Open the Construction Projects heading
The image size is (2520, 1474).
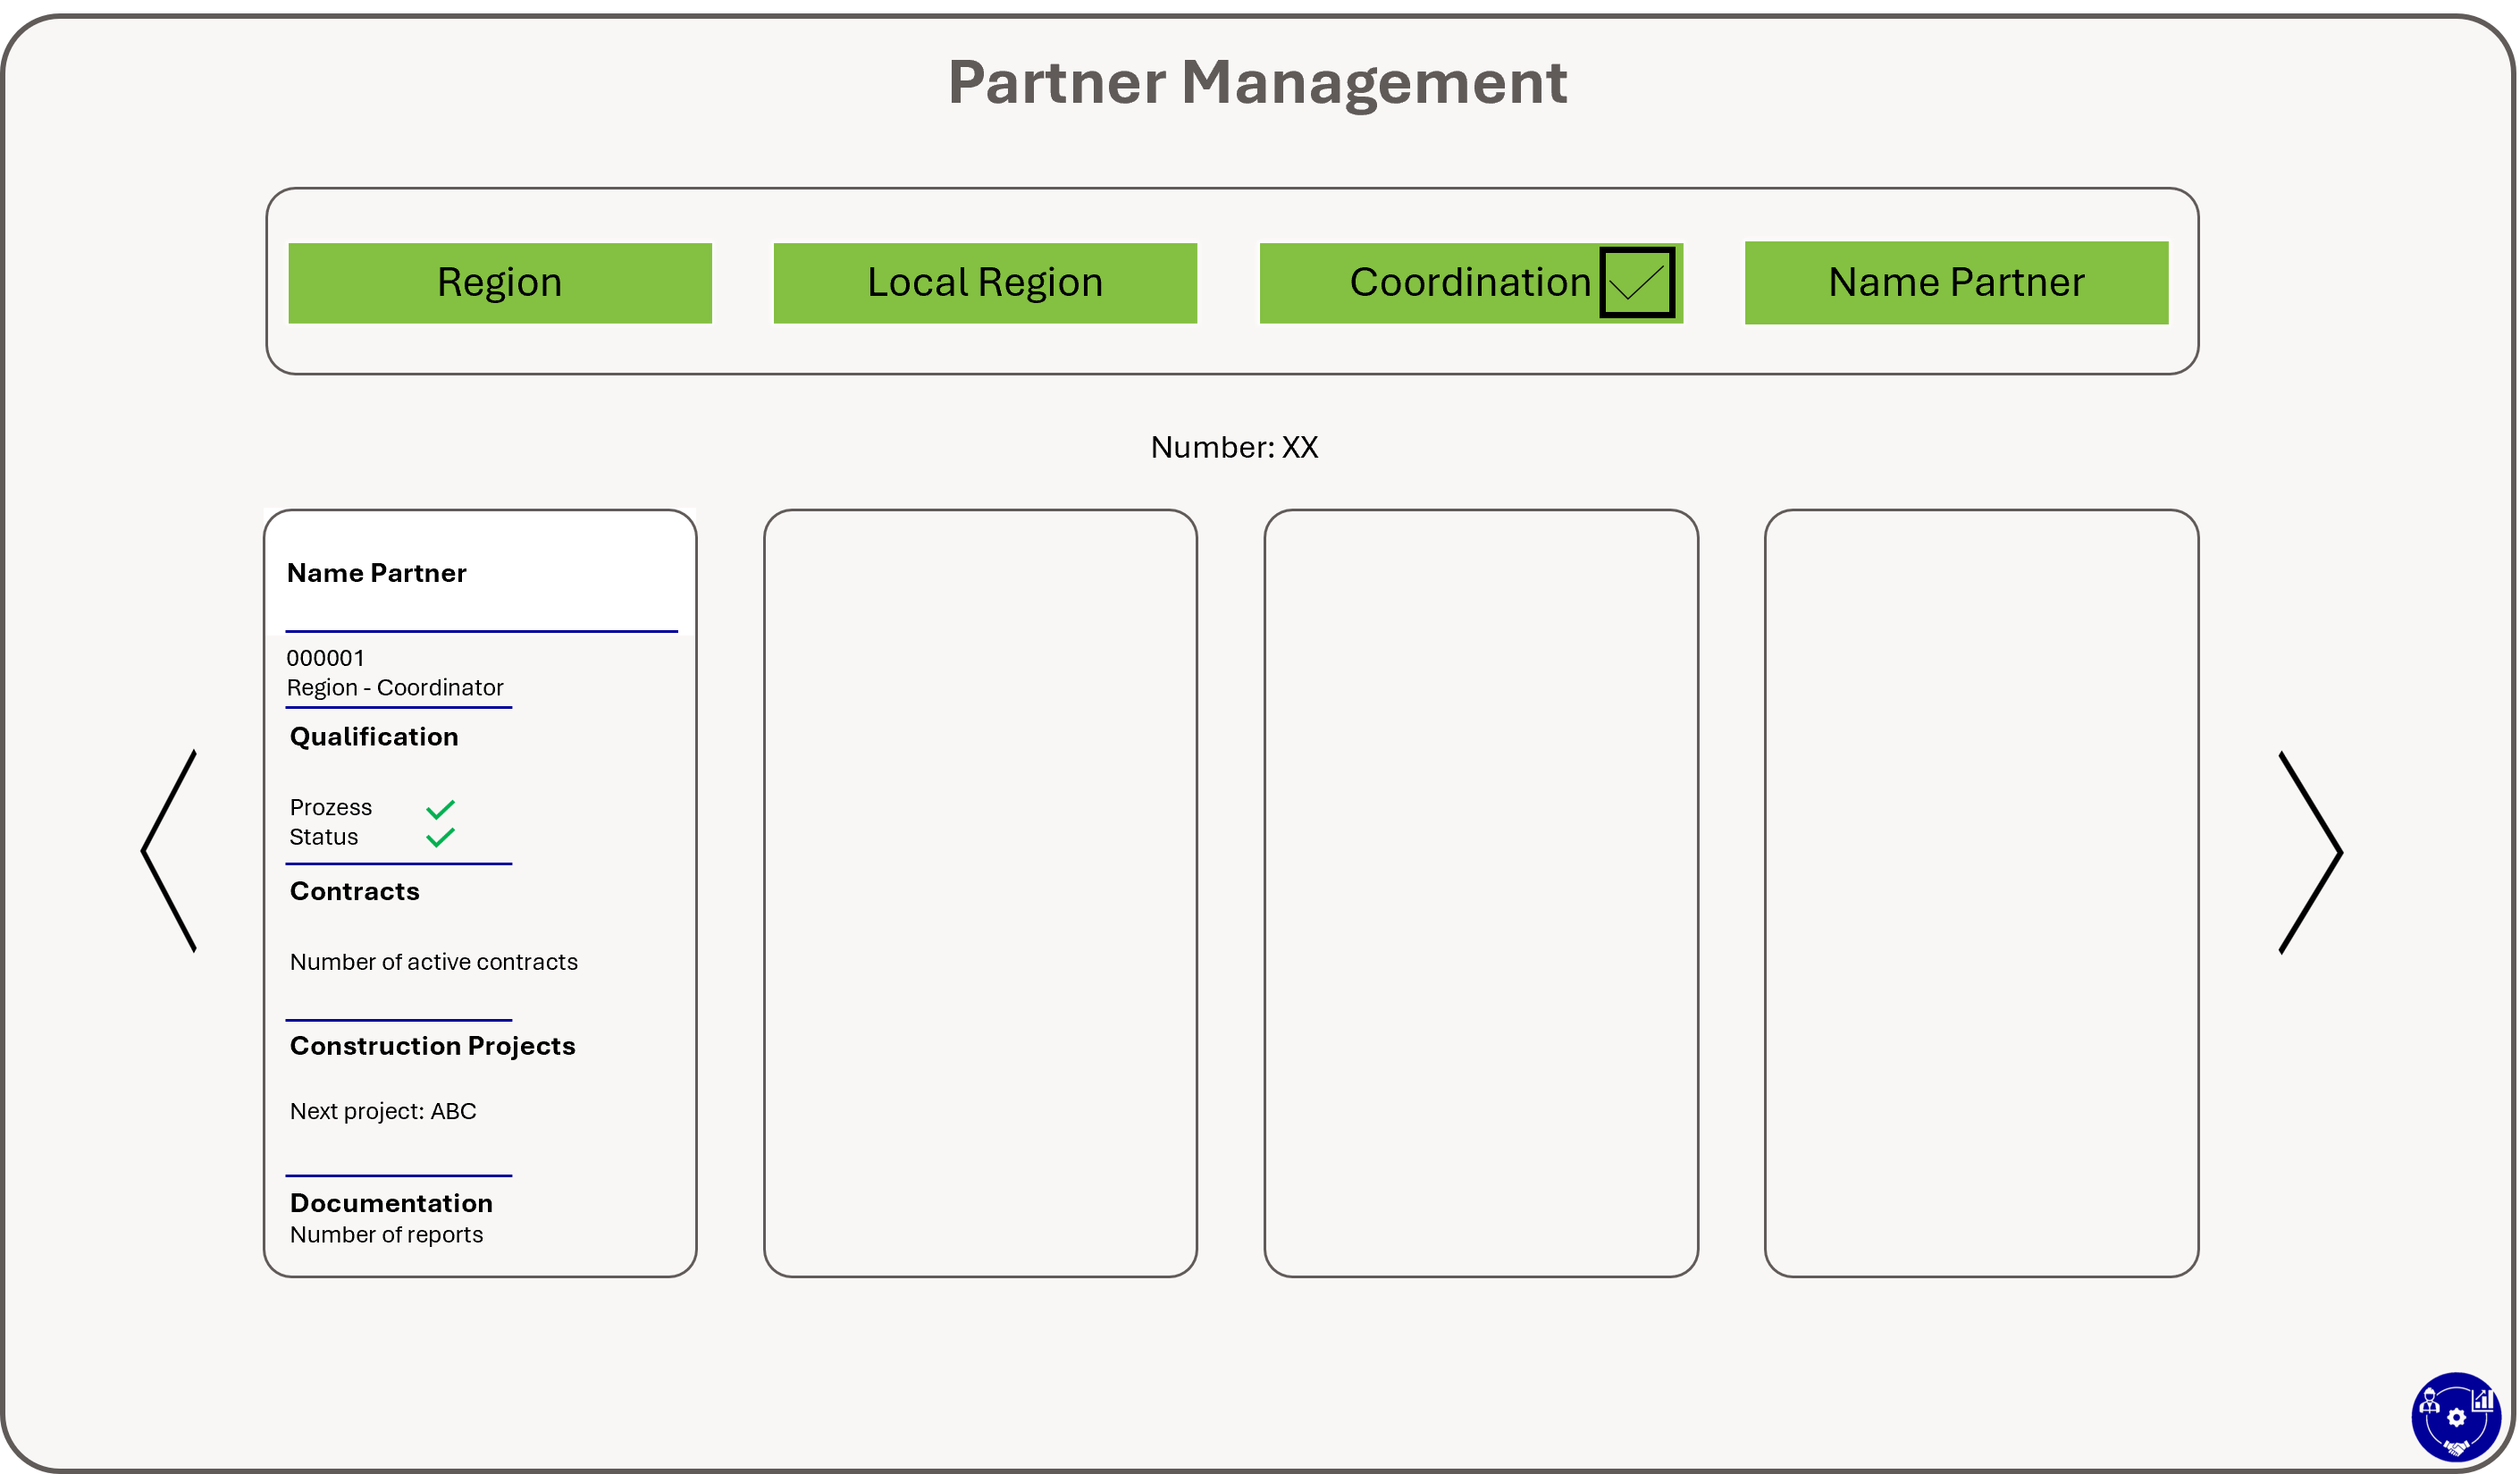point(433,1046)
